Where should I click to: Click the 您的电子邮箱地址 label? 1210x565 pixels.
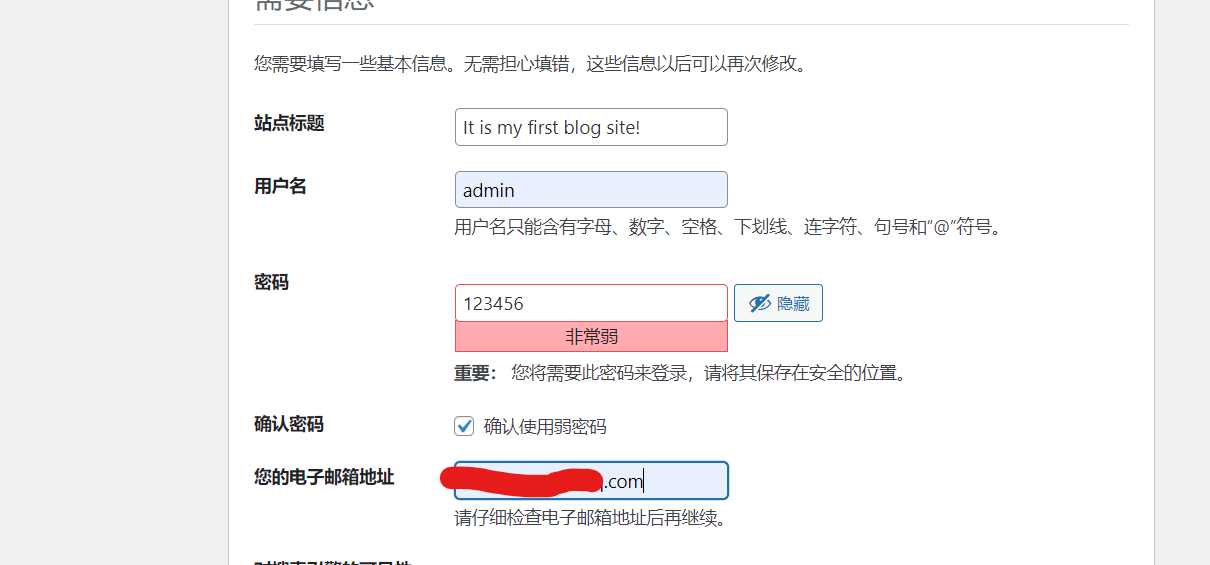[325, 477]
